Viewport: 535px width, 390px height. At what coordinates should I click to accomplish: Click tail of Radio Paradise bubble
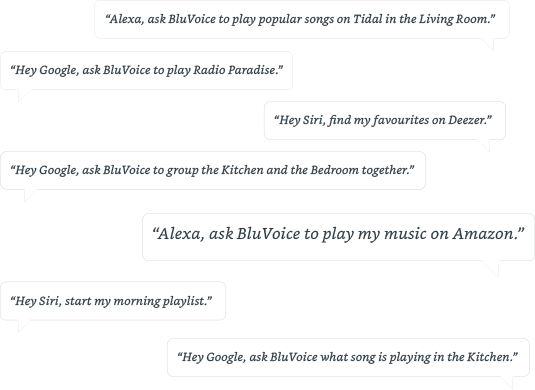pyautogui.click(x=23, y=95)
